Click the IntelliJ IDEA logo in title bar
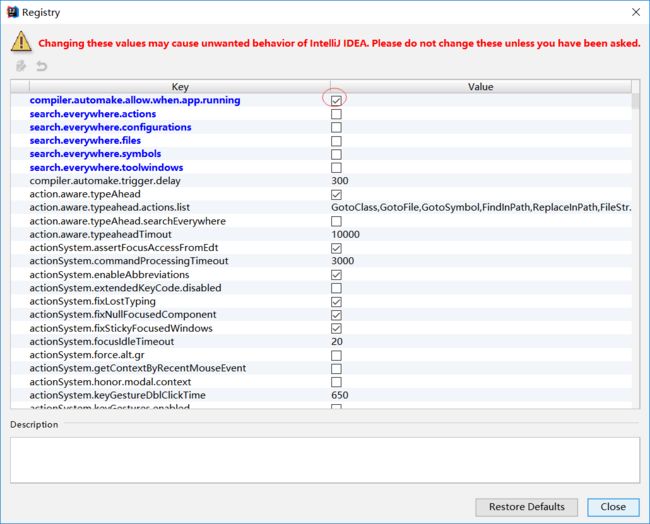 coord(13,12)
